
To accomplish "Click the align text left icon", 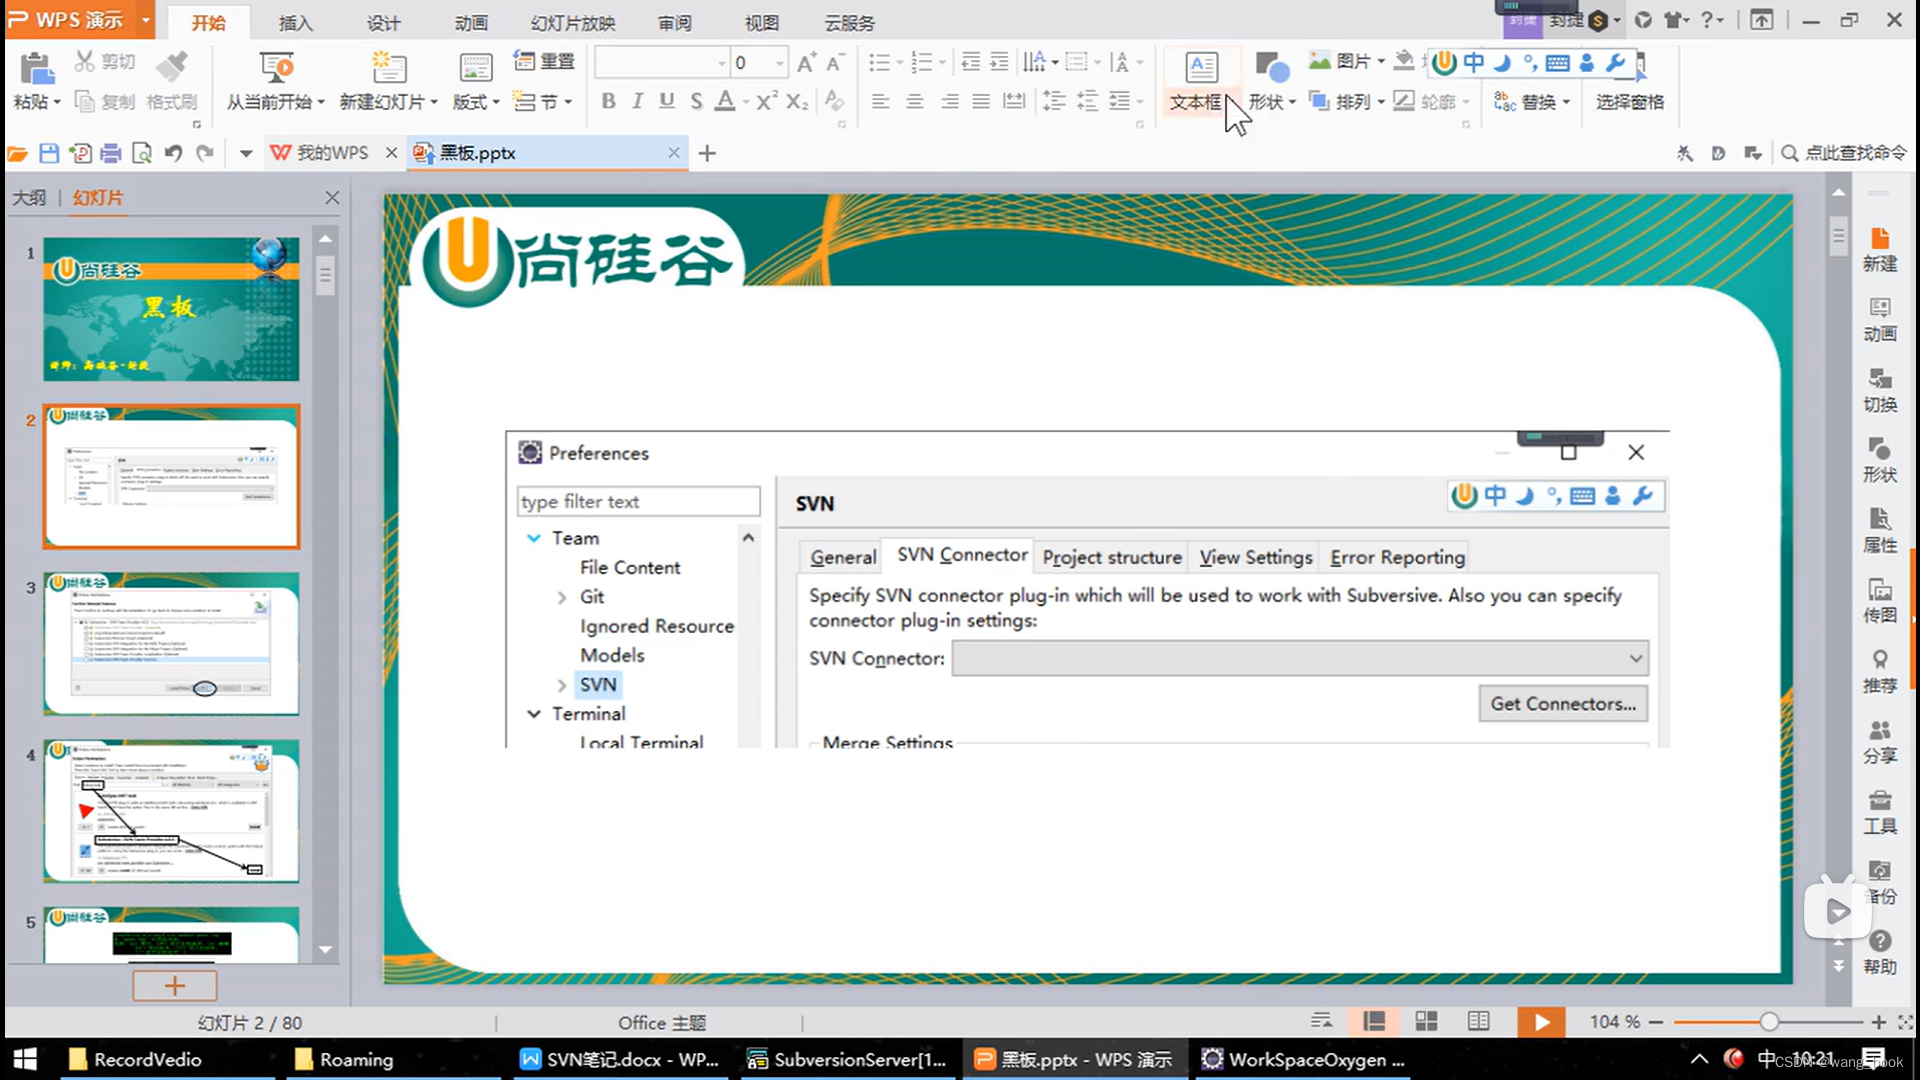I will click(x=880, y=102).
